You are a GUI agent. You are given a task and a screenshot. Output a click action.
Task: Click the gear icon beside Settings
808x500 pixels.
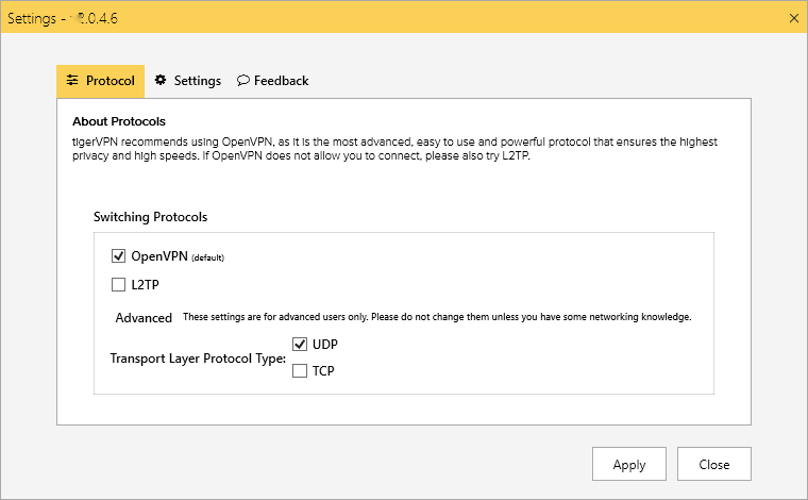160,80
